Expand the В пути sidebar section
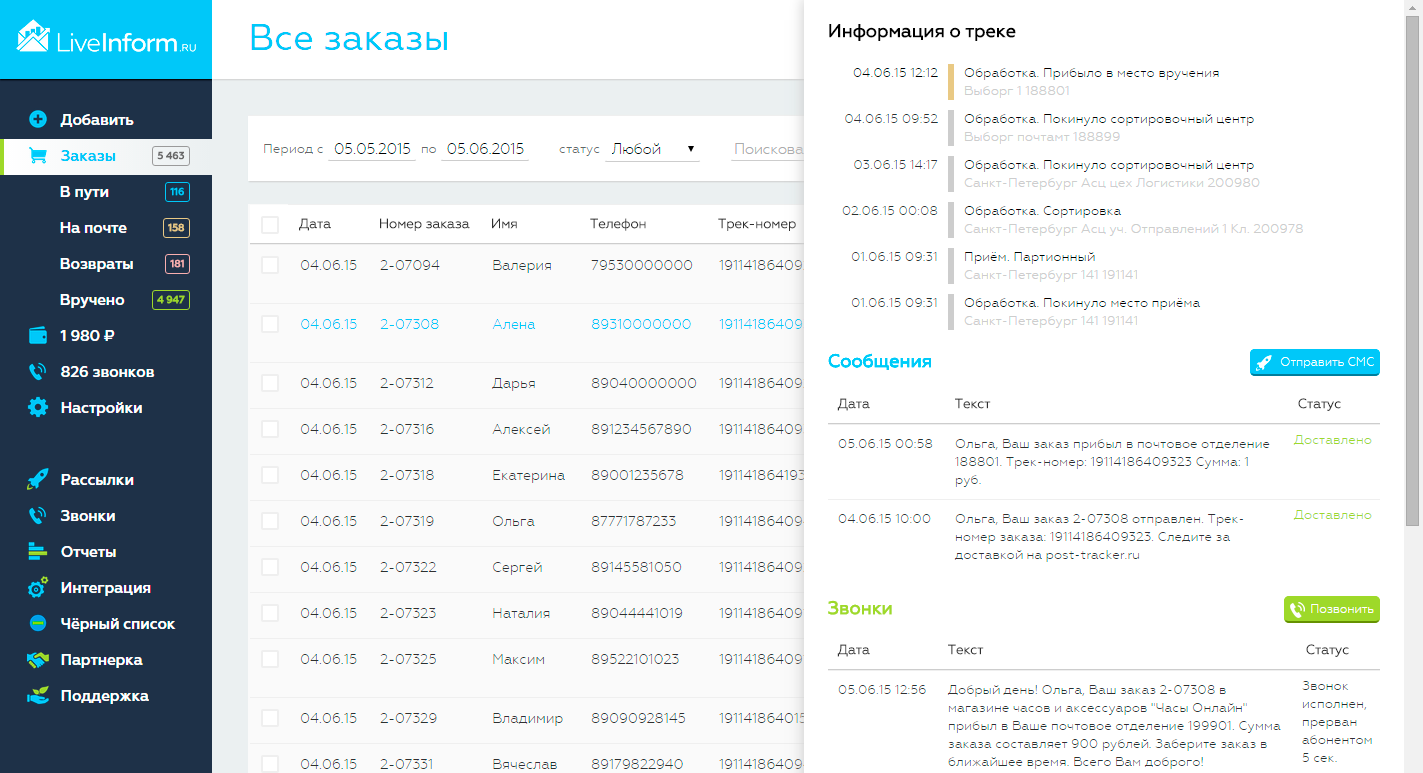 pos(86,191)
